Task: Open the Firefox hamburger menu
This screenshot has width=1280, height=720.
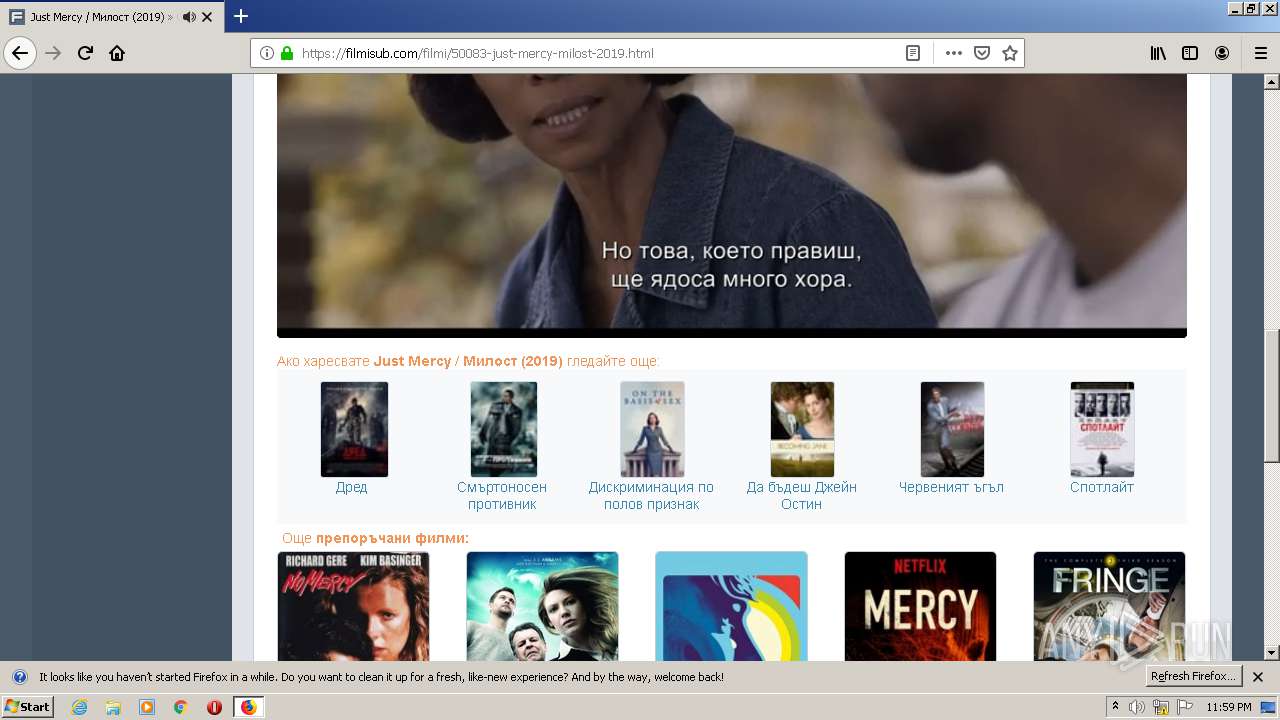Action: click(1260, 53)
